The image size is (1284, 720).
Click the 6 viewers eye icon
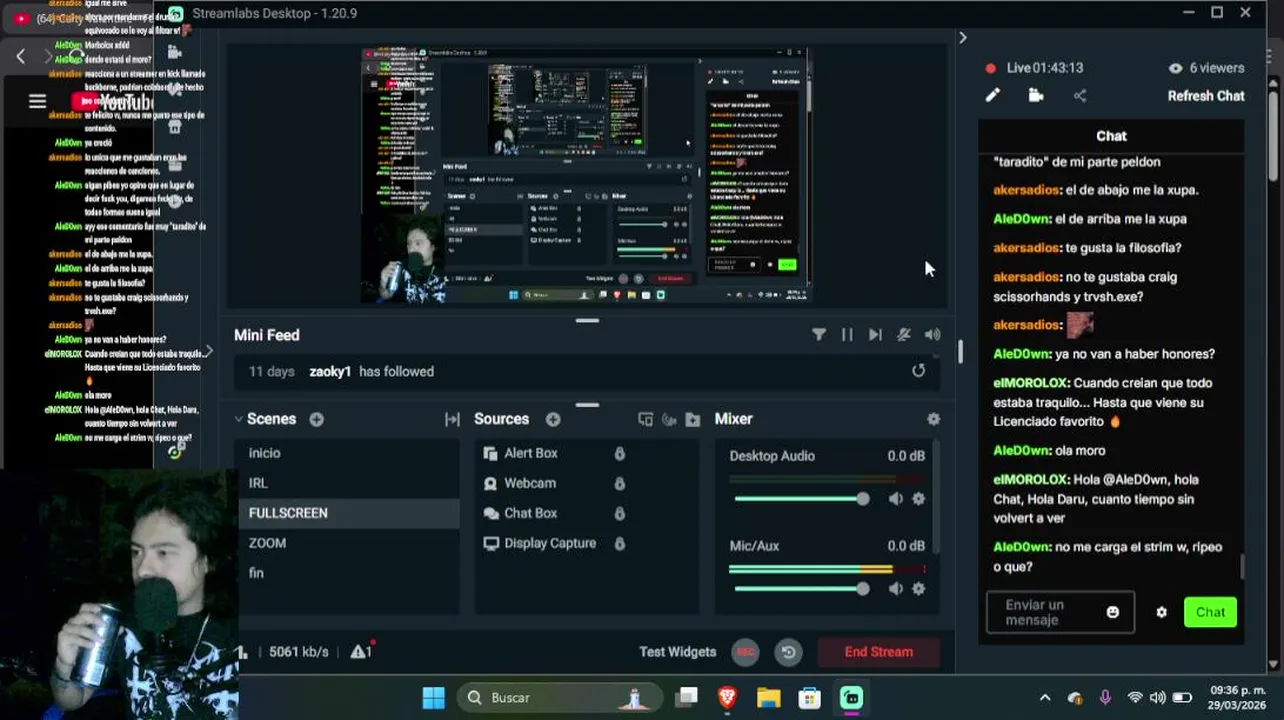point(1176,68)
